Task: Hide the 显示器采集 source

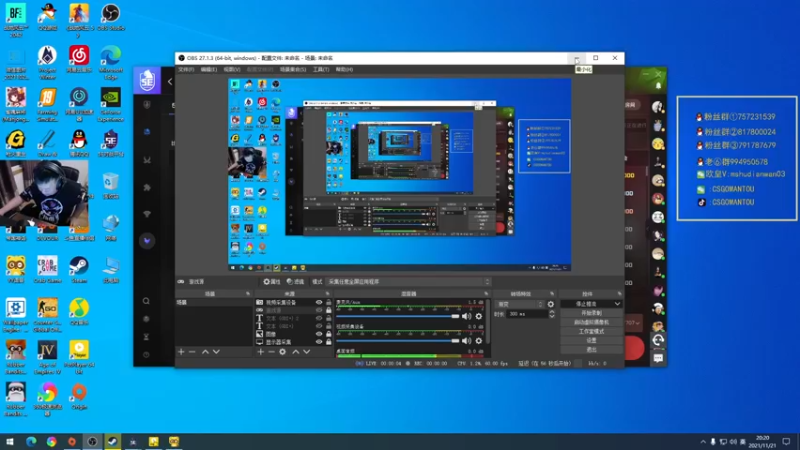Action: click(x=319, y=342)
